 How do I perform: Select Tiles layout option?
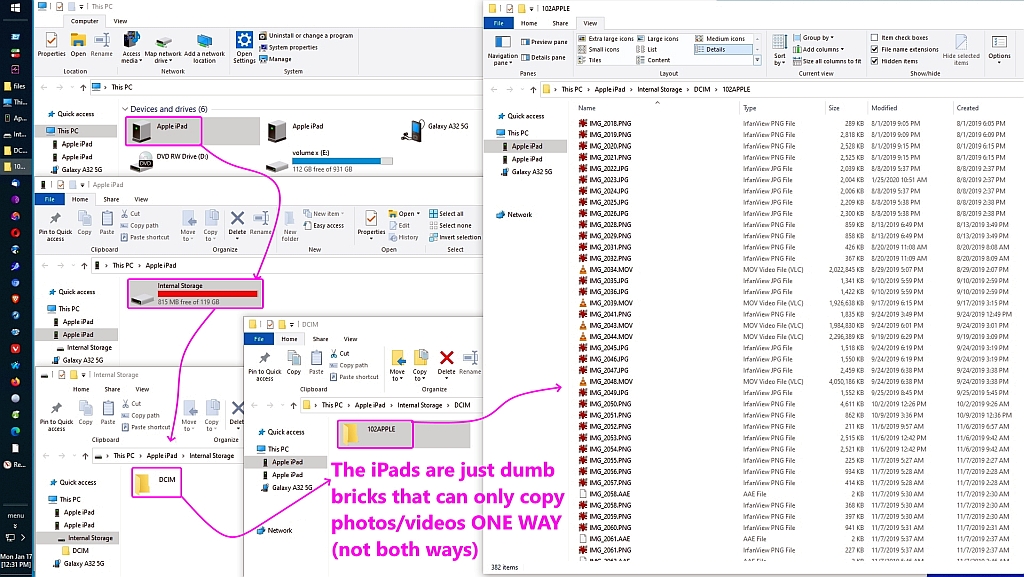click(590, 61)
